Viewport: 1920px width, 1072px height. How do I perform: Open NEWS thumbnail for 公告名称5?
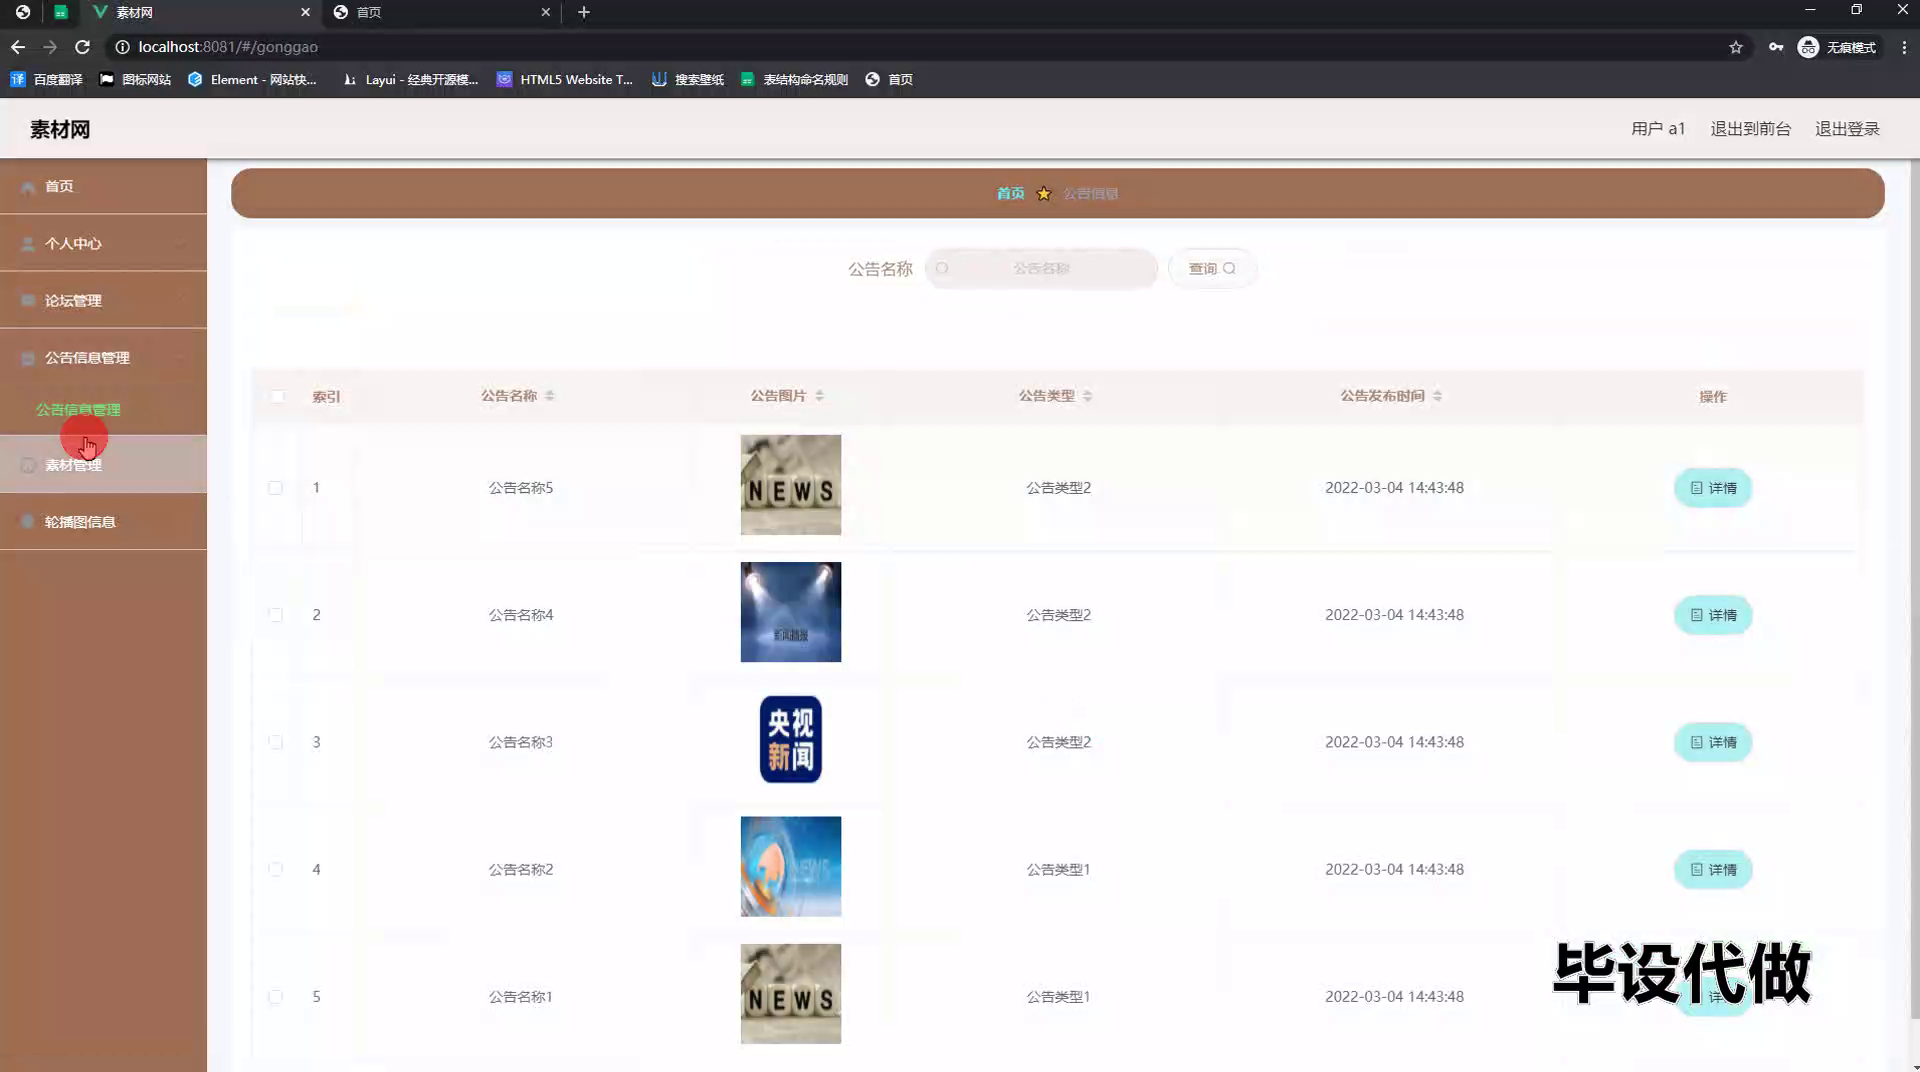point(790,485)
